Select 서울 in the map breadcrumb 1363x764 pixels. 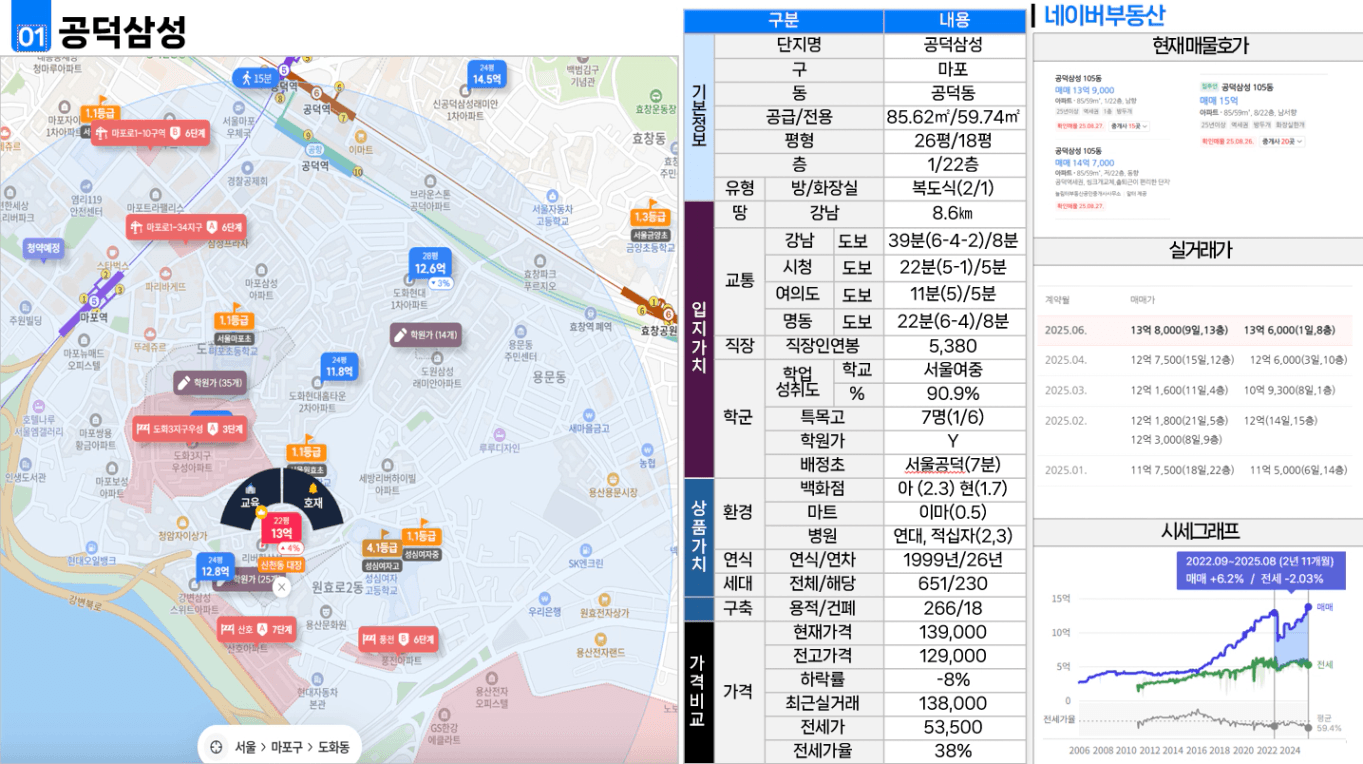(245, 746)
